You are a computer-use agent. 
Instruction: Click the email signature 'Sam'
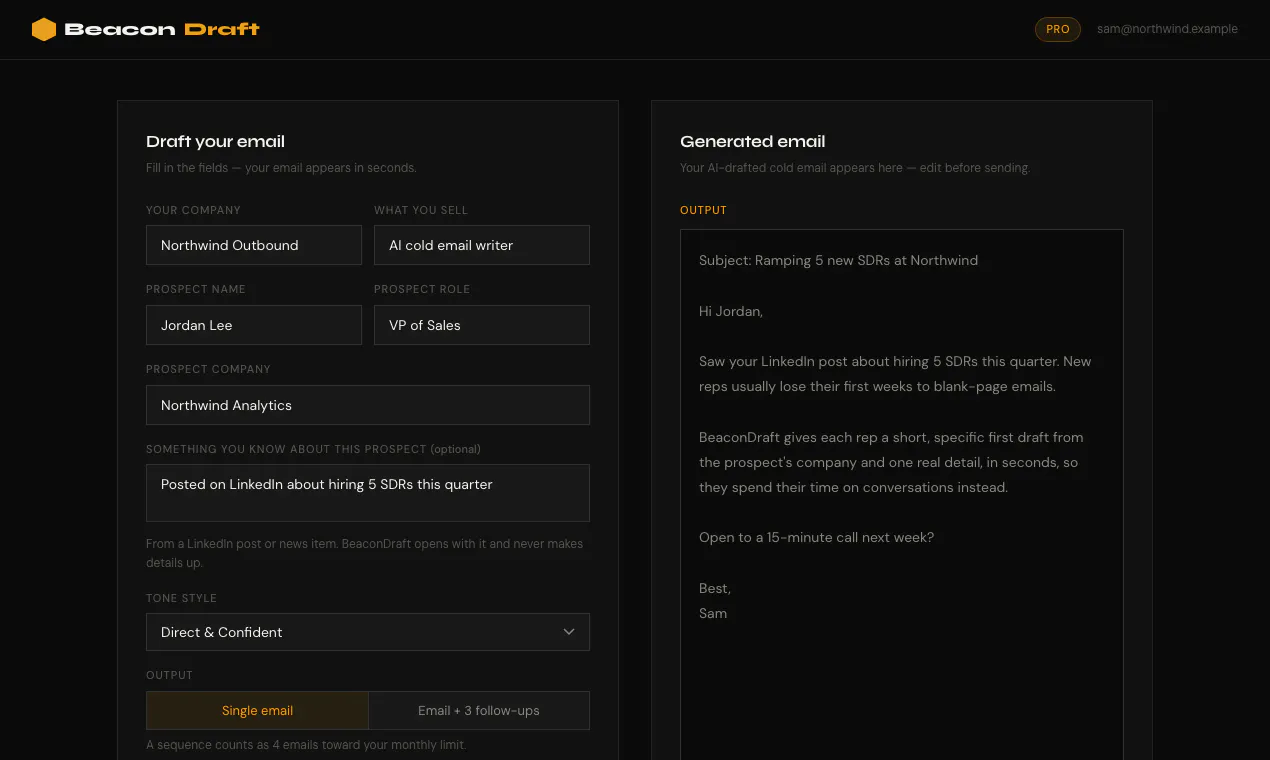(x=713, y=613)
